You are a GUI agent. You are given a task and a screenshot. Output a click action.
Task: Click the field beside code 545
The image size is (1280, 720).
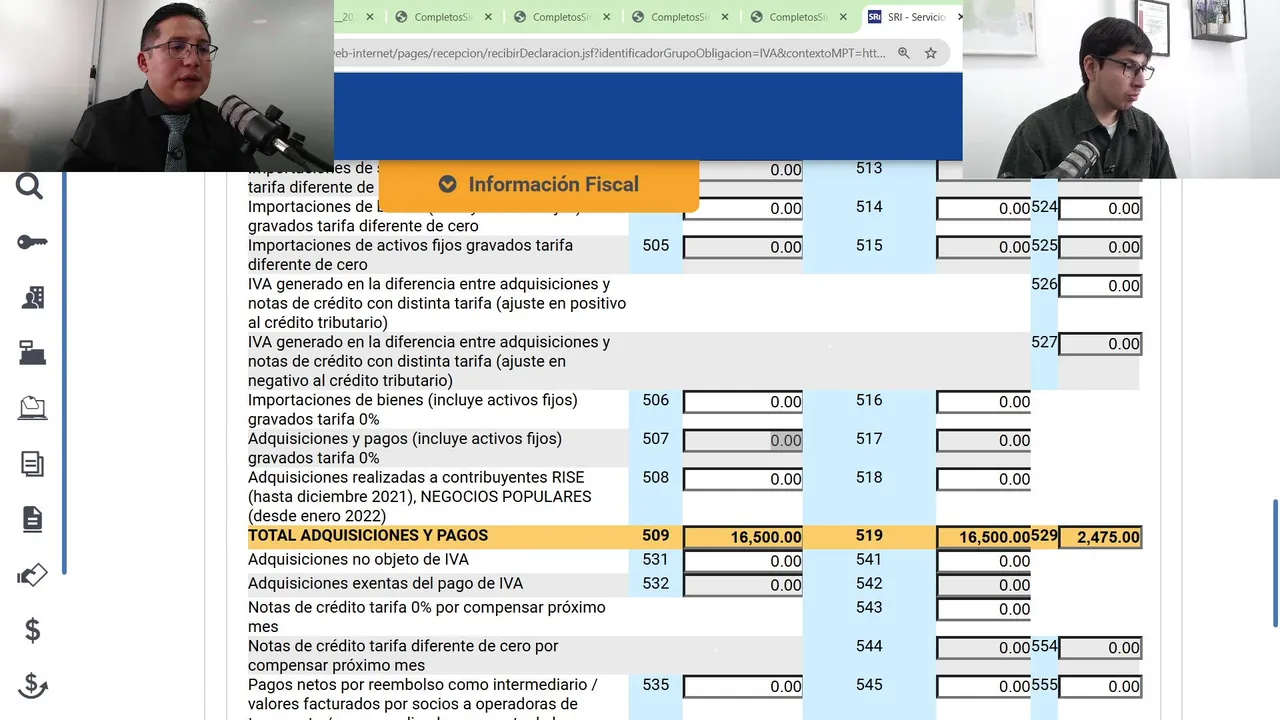pyautogui.click(x=984, y=686)
